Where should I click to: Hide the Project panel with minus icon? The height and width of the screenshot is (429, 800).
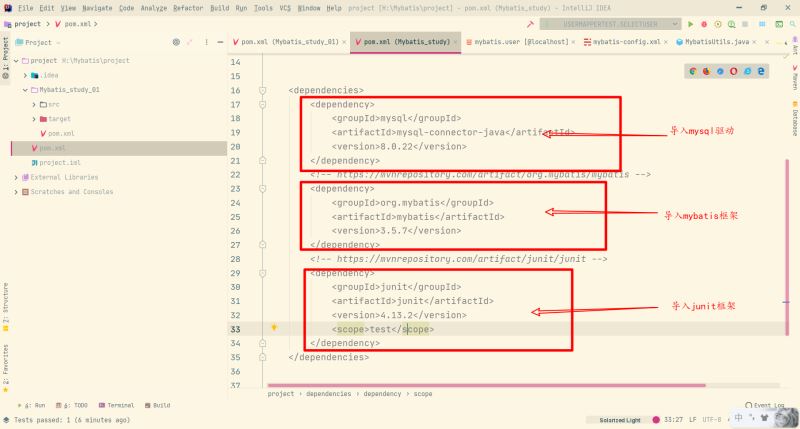(220, 42)
